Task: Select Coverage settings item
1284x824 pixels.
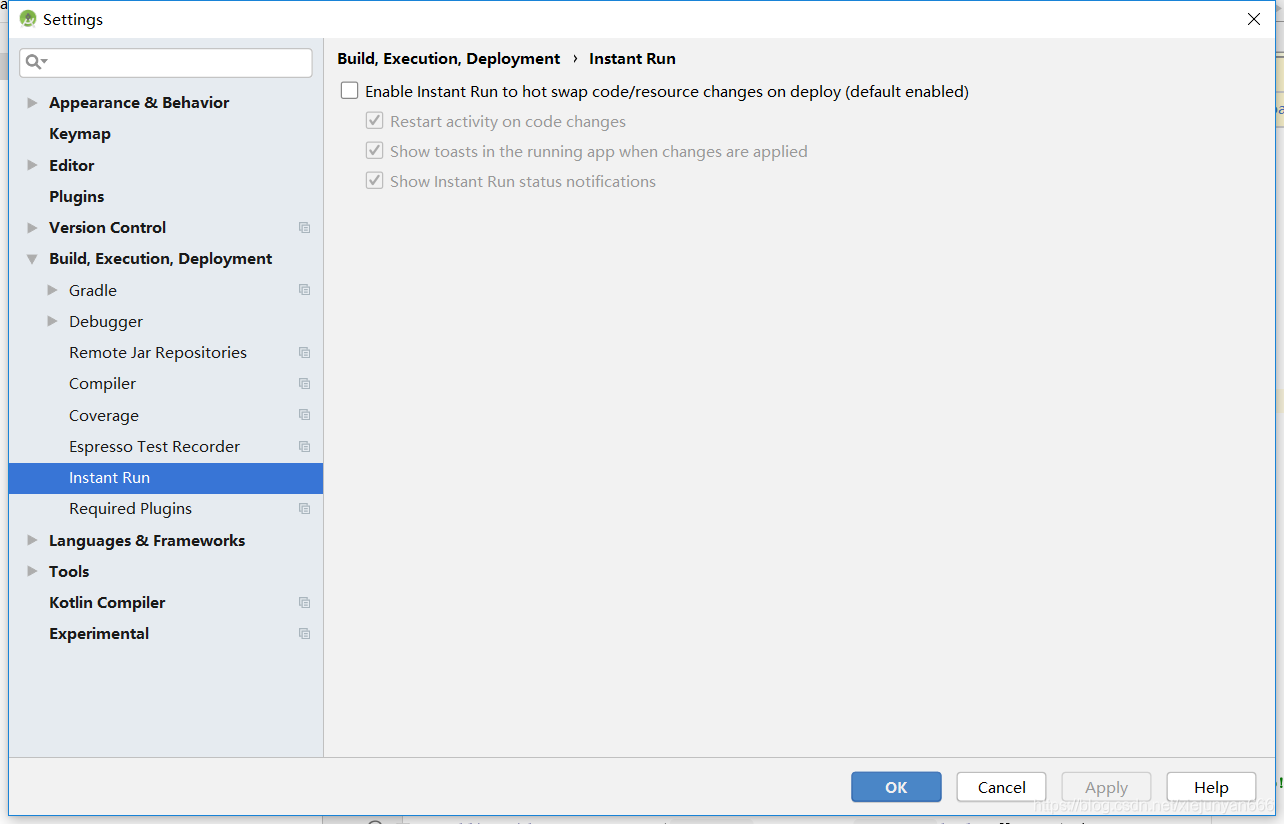Action: coord(104,416)
